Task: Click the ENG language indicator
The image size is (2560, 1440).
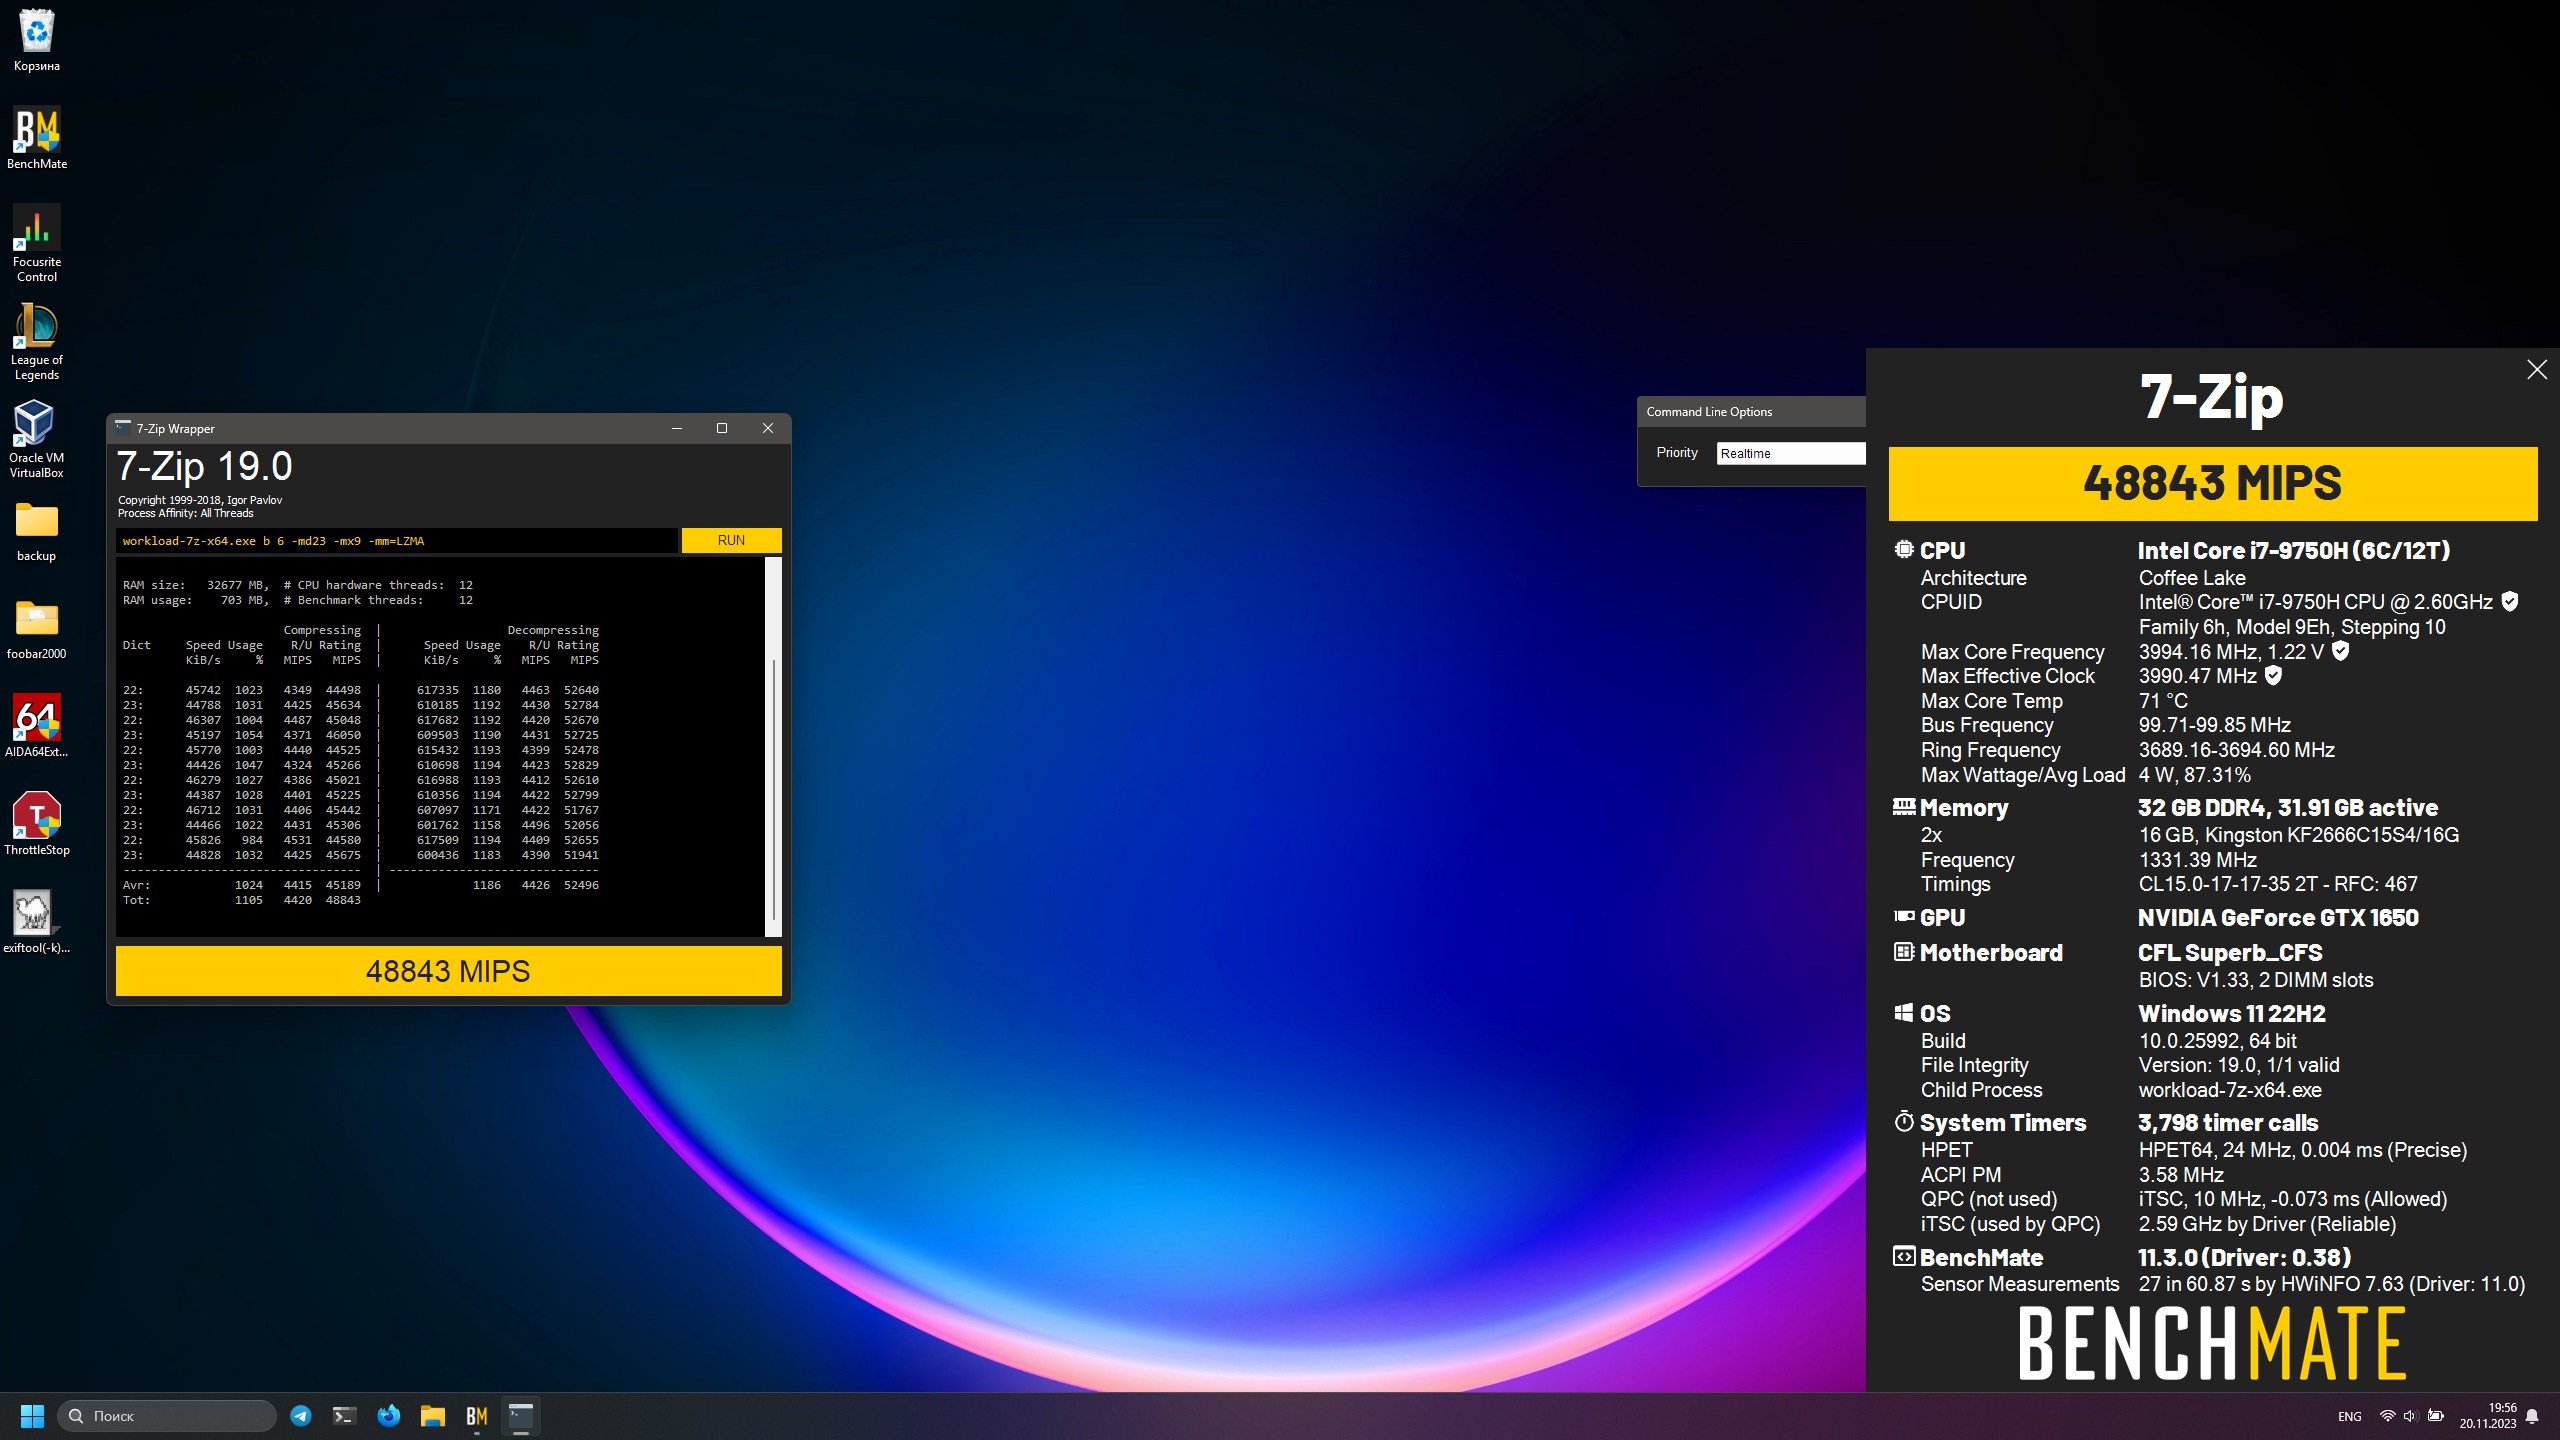Action: pos(2350,1416)
